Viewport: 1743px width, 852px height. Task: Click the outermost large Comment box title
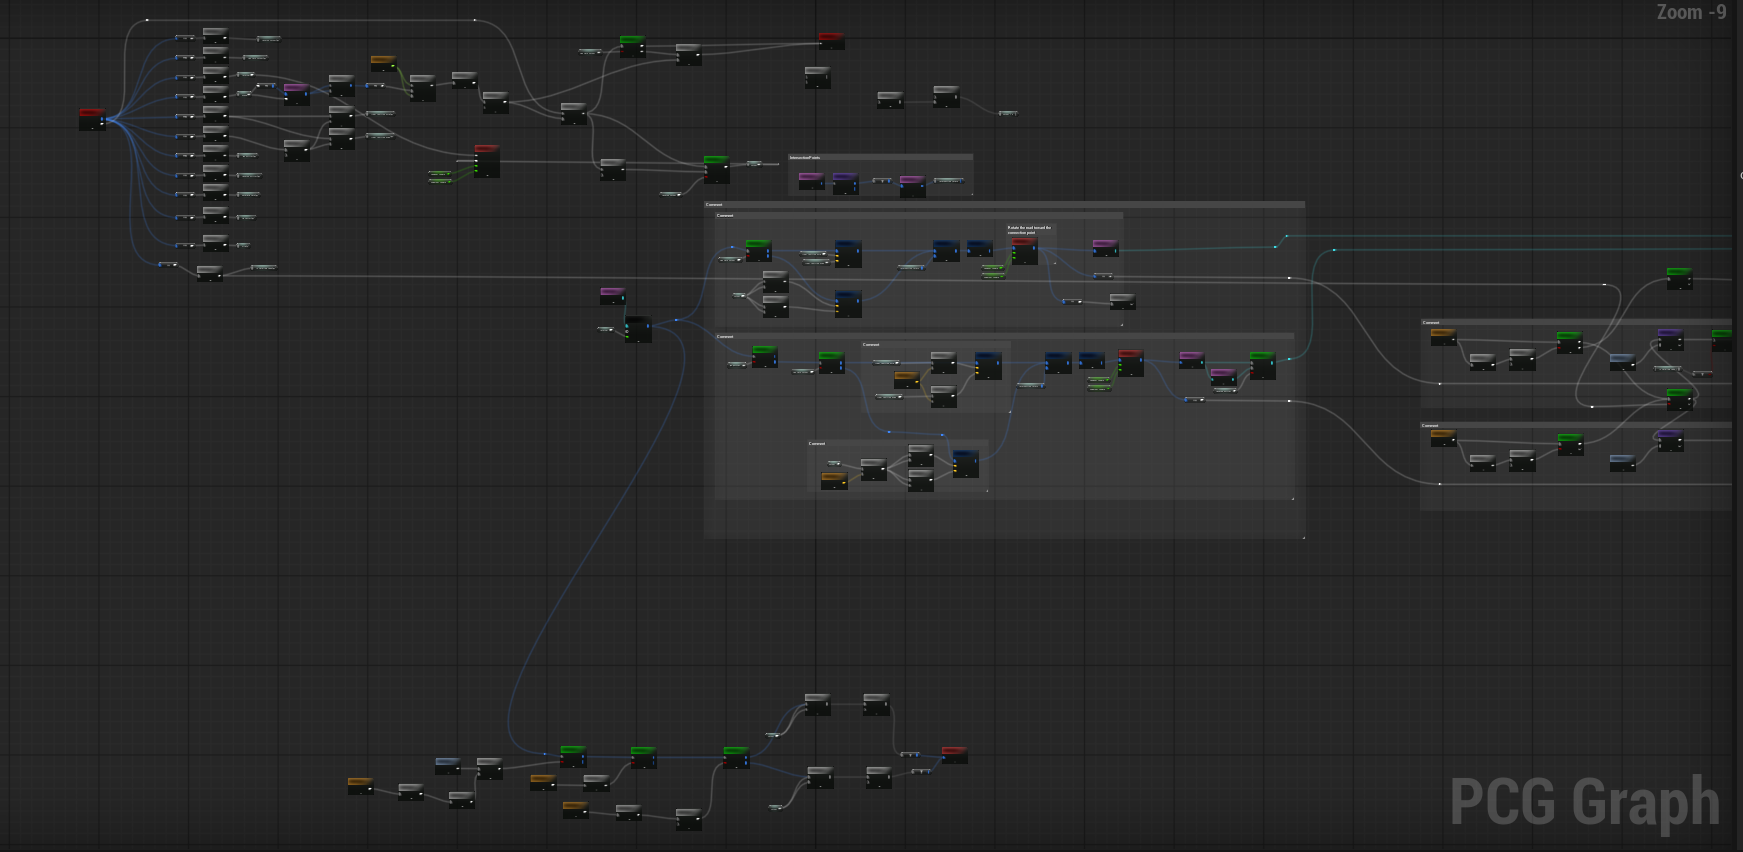(714, 205)
